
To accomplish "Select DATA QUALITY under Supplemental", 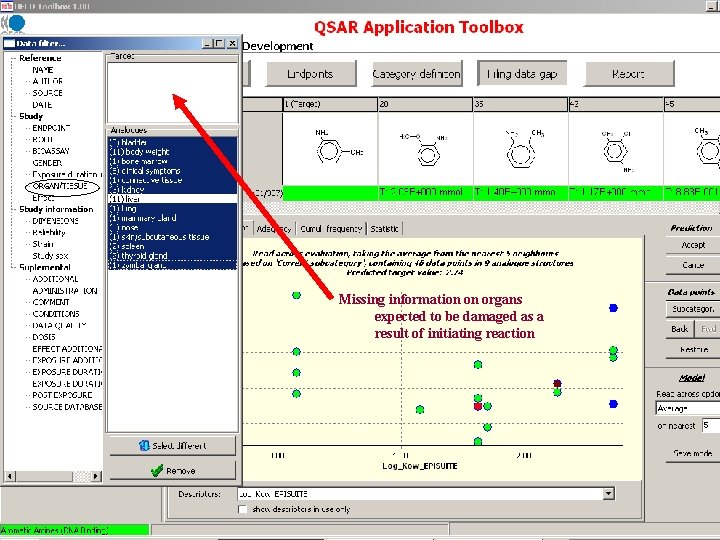I will click(59, 326).
